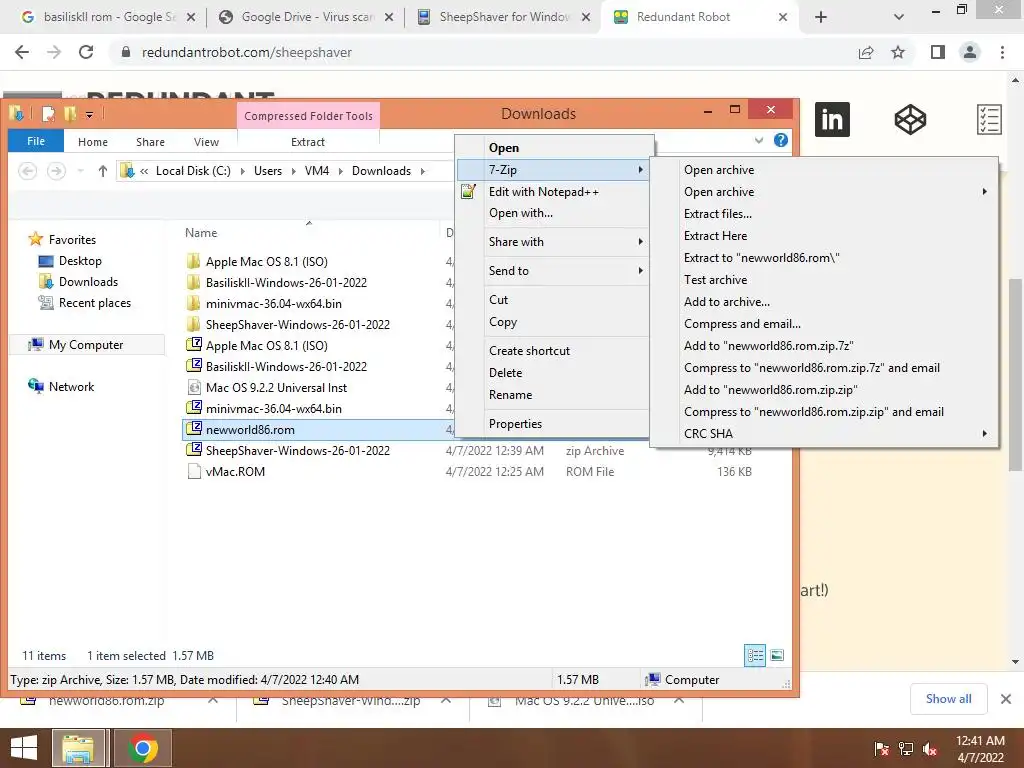This screenshot has height=768, width=1024.
Task: Reload the Redundant Robot page
Action: tap(86, 52)
